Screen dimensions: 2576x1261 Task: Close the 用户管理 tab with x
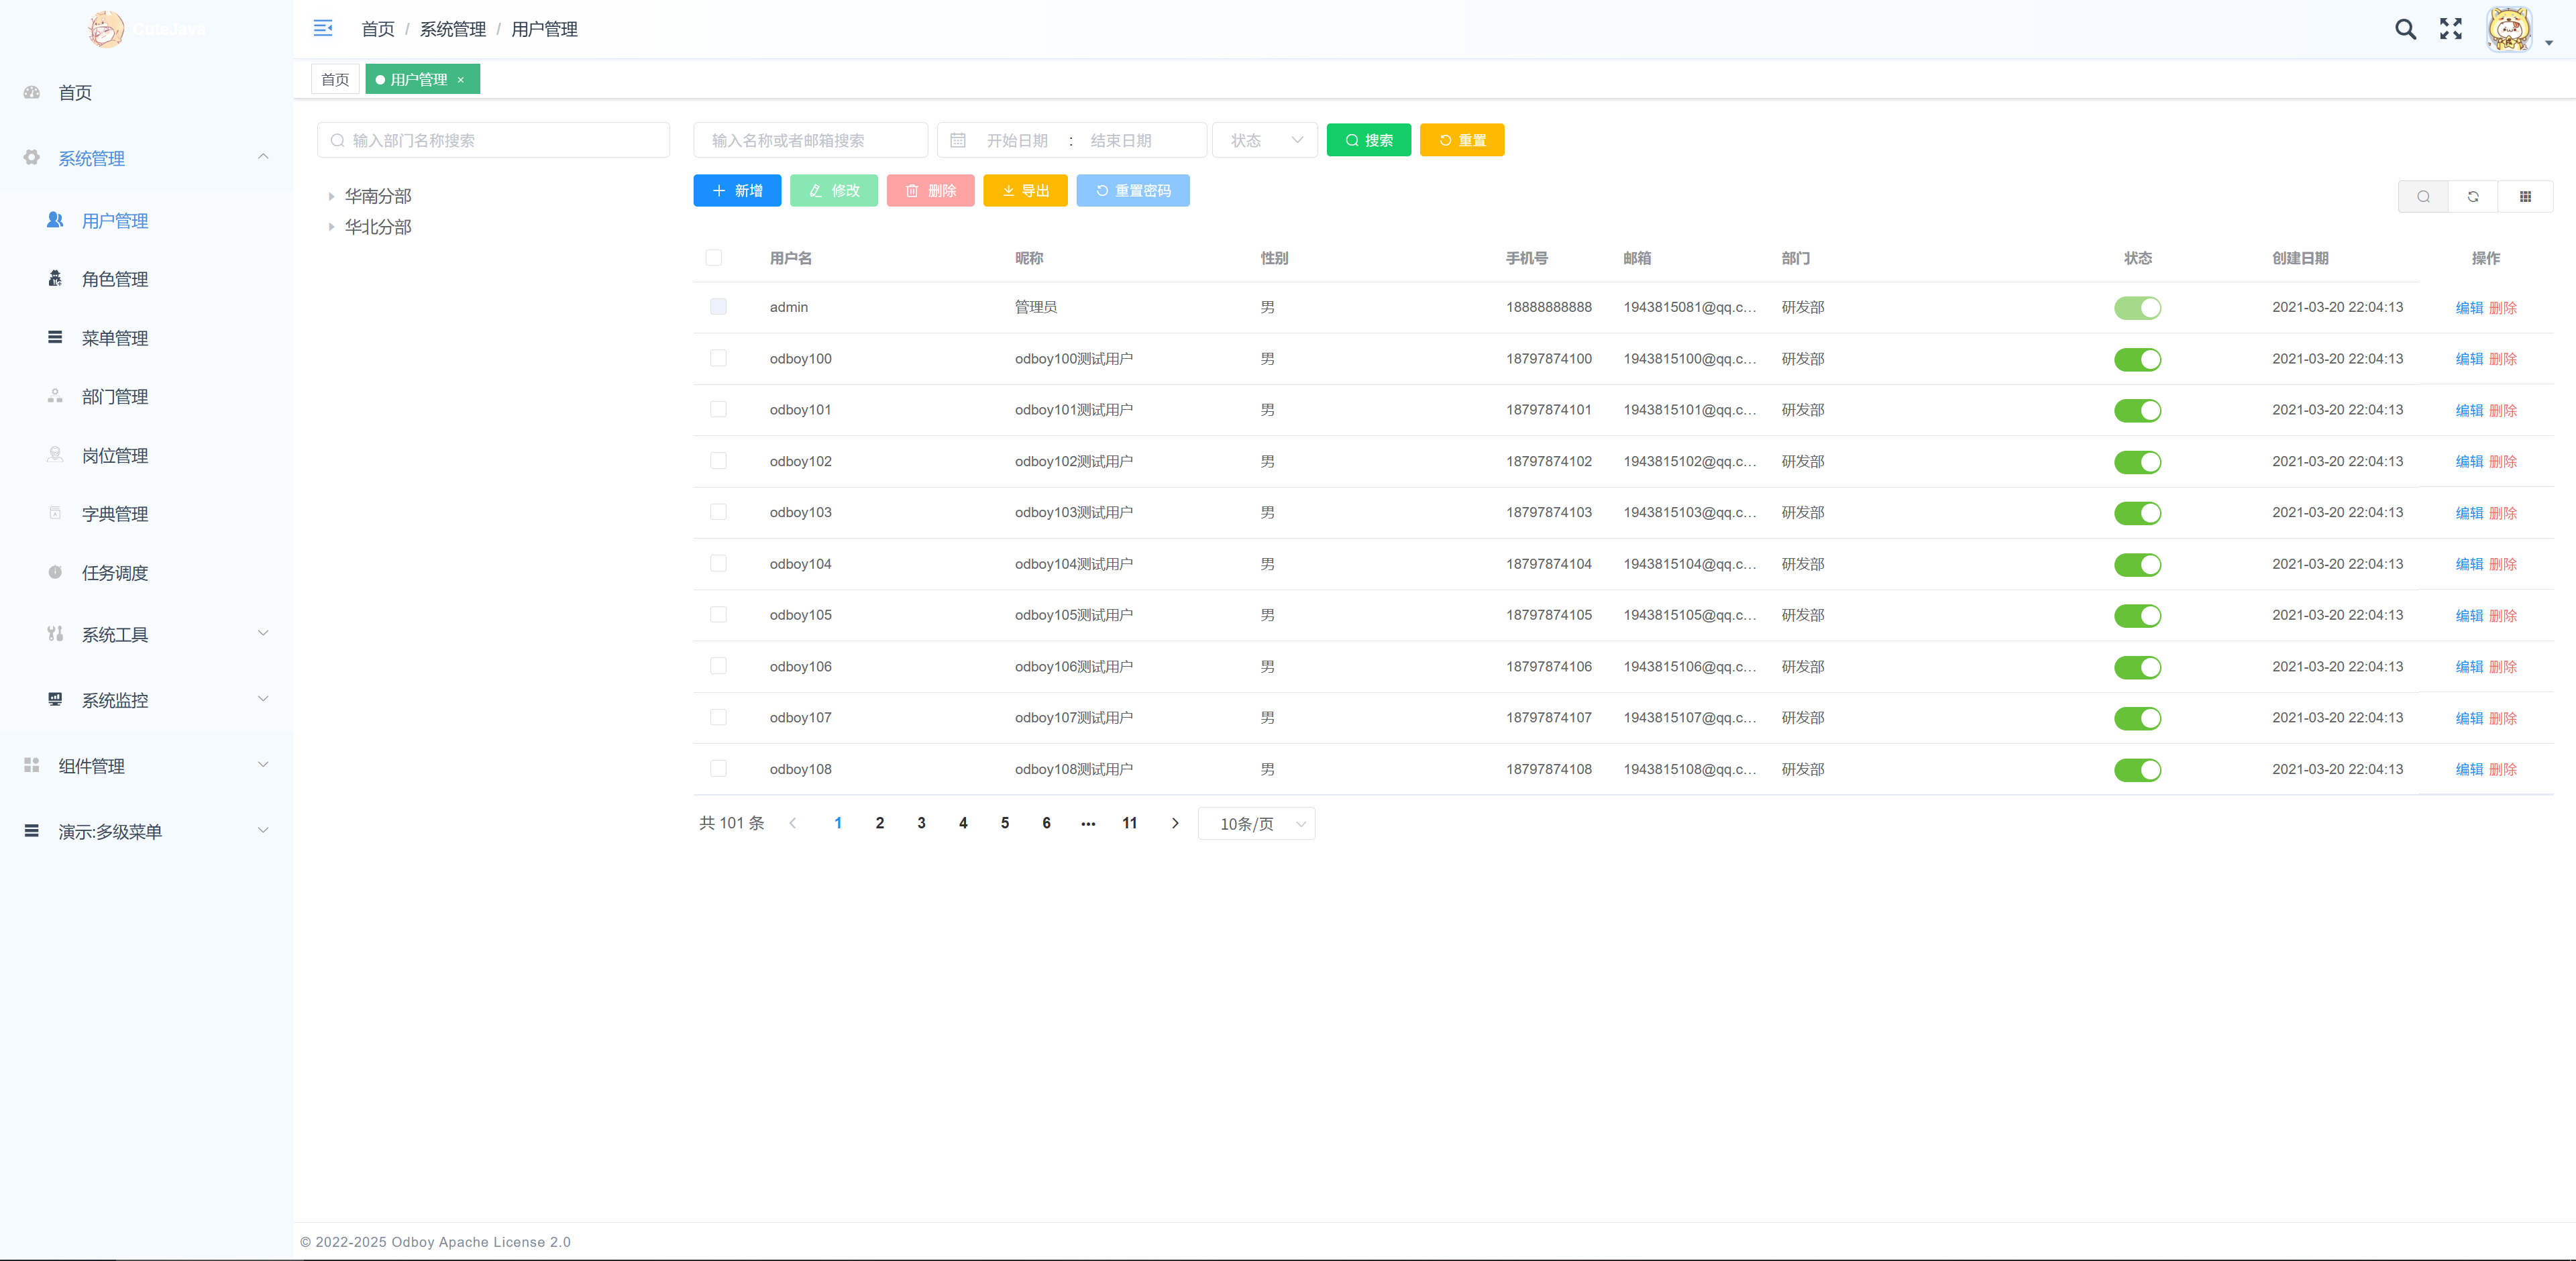461,80
